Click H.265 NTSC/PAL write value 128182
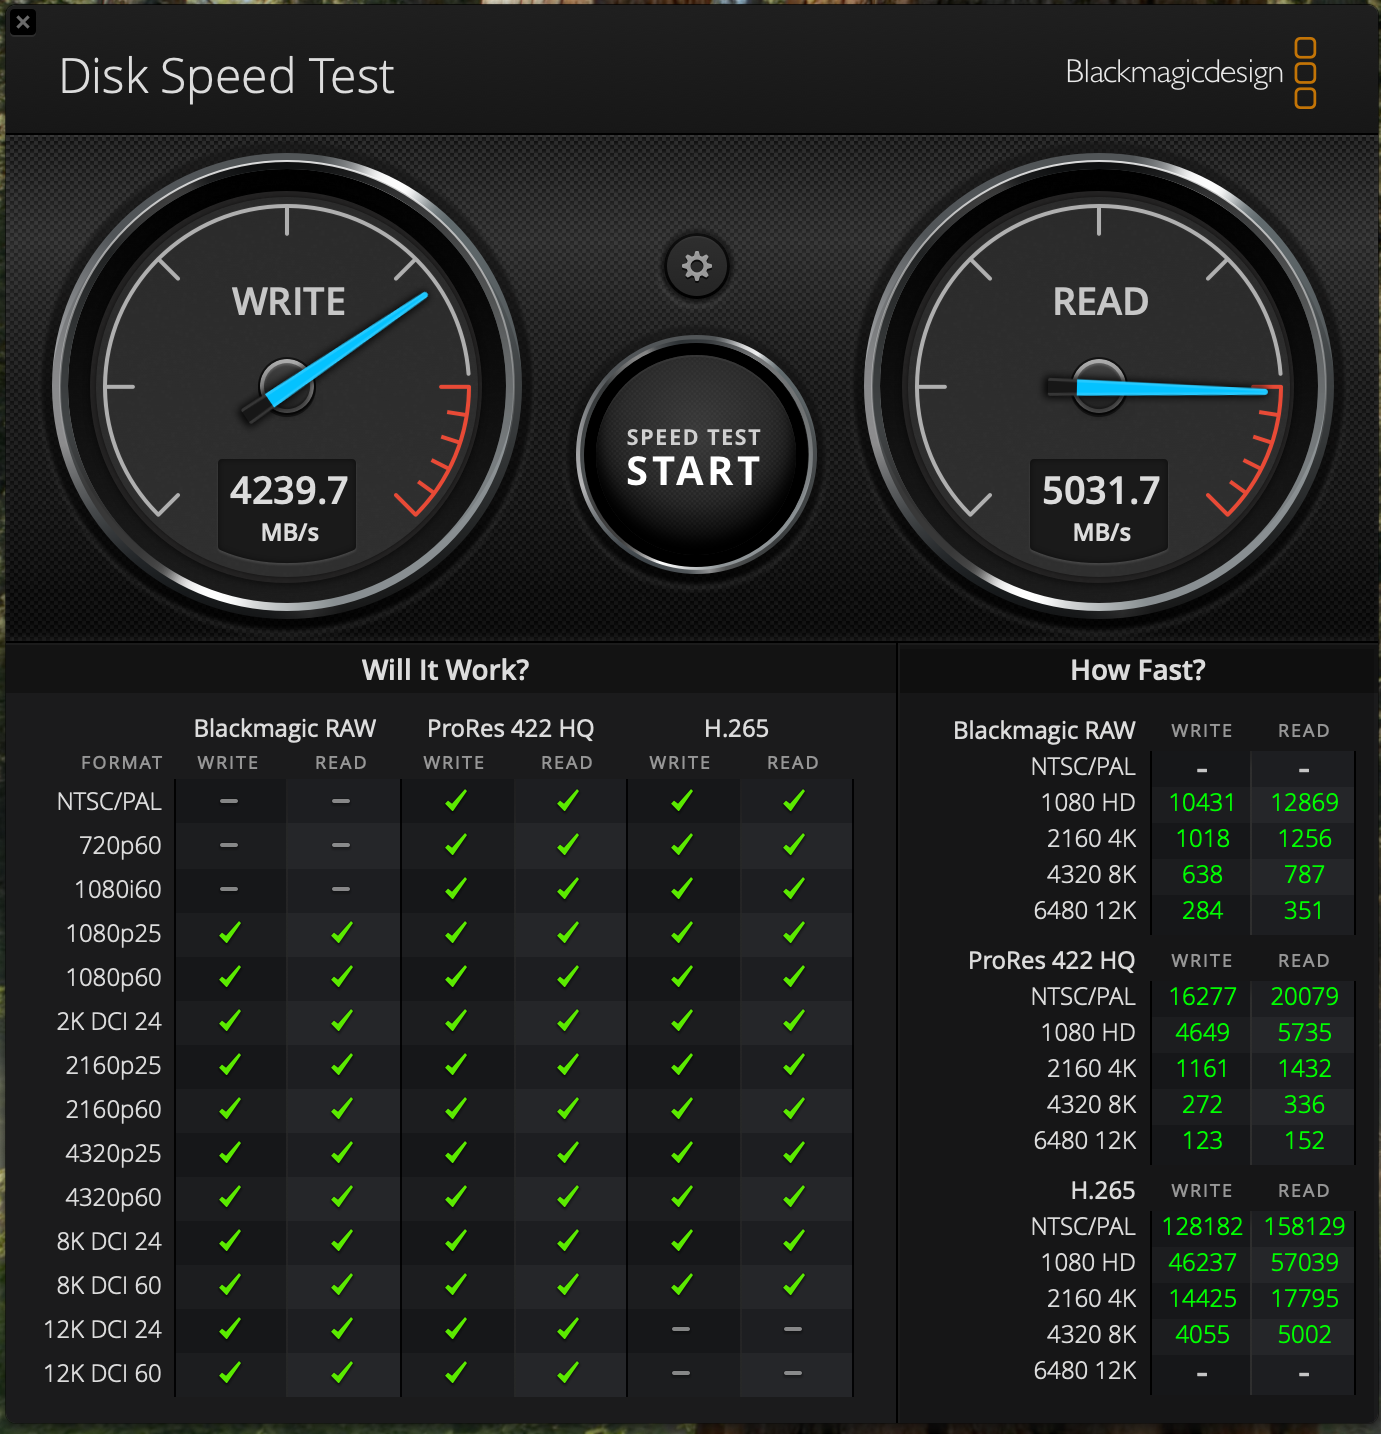 click(x=1202, y=1227)
